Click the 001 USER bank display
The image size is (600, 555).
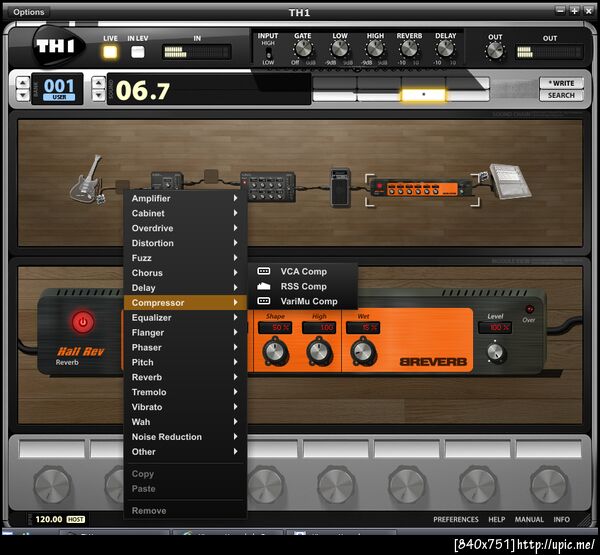58,89
